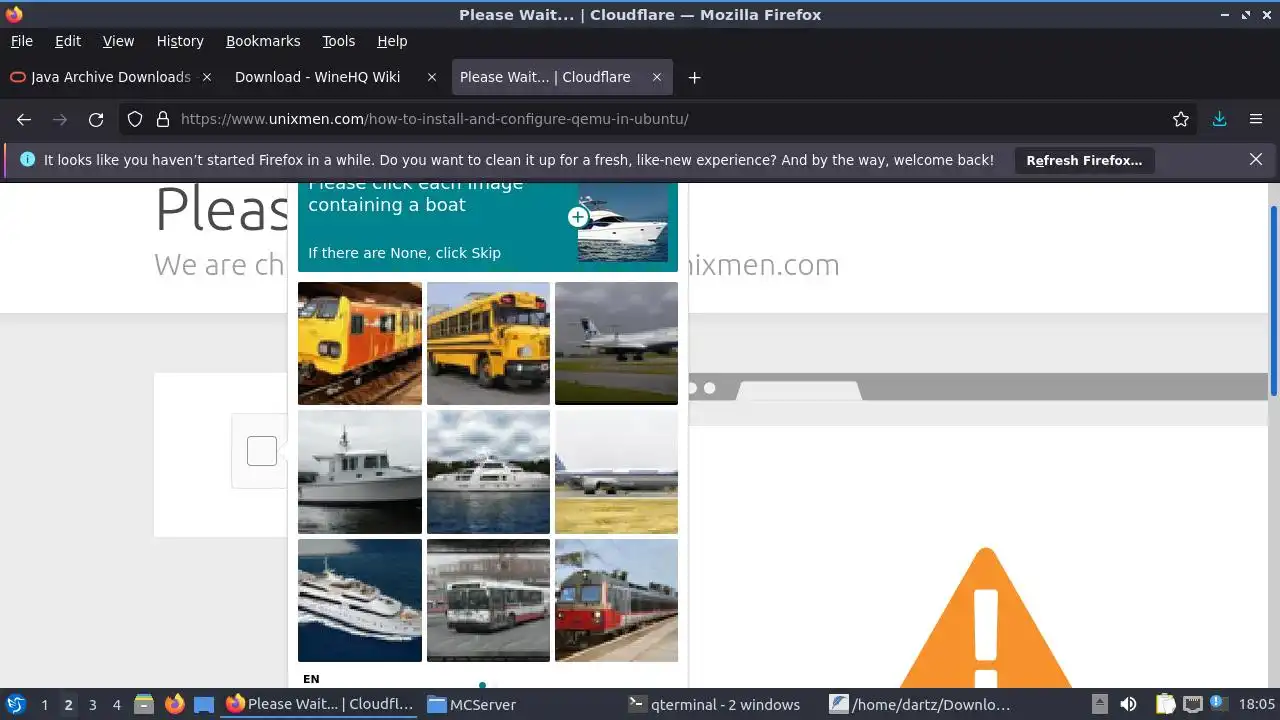
Task: Show desktop from taskbar icon
Action: click(x=204, y=705)
